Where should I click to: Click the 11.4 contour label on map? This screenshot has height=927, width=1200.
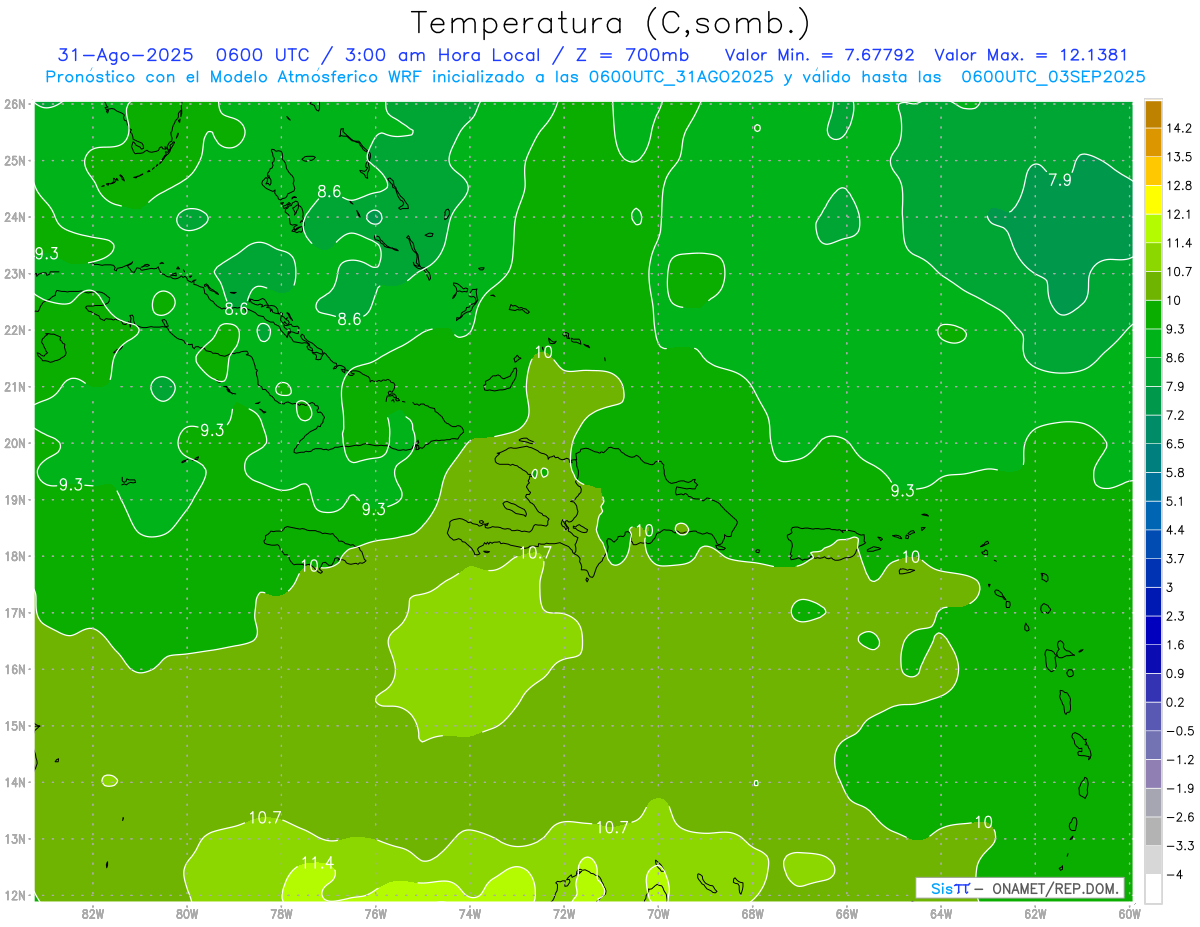317,863
